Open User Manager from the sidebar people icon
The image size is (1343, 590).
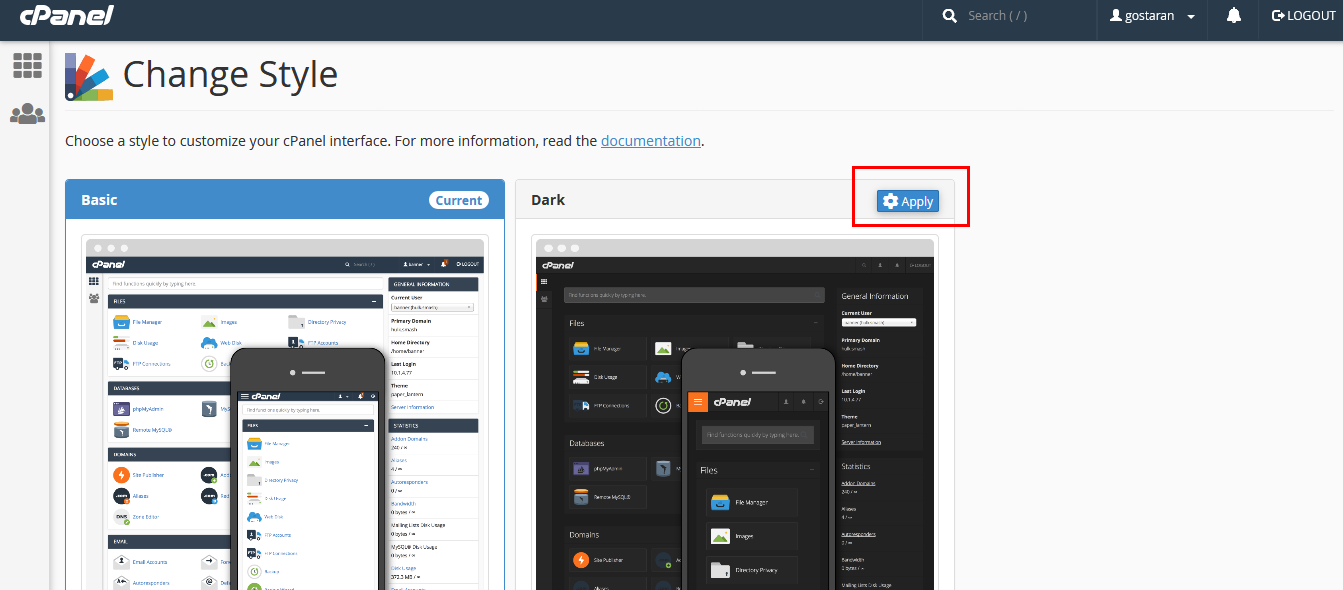[27, 114]
